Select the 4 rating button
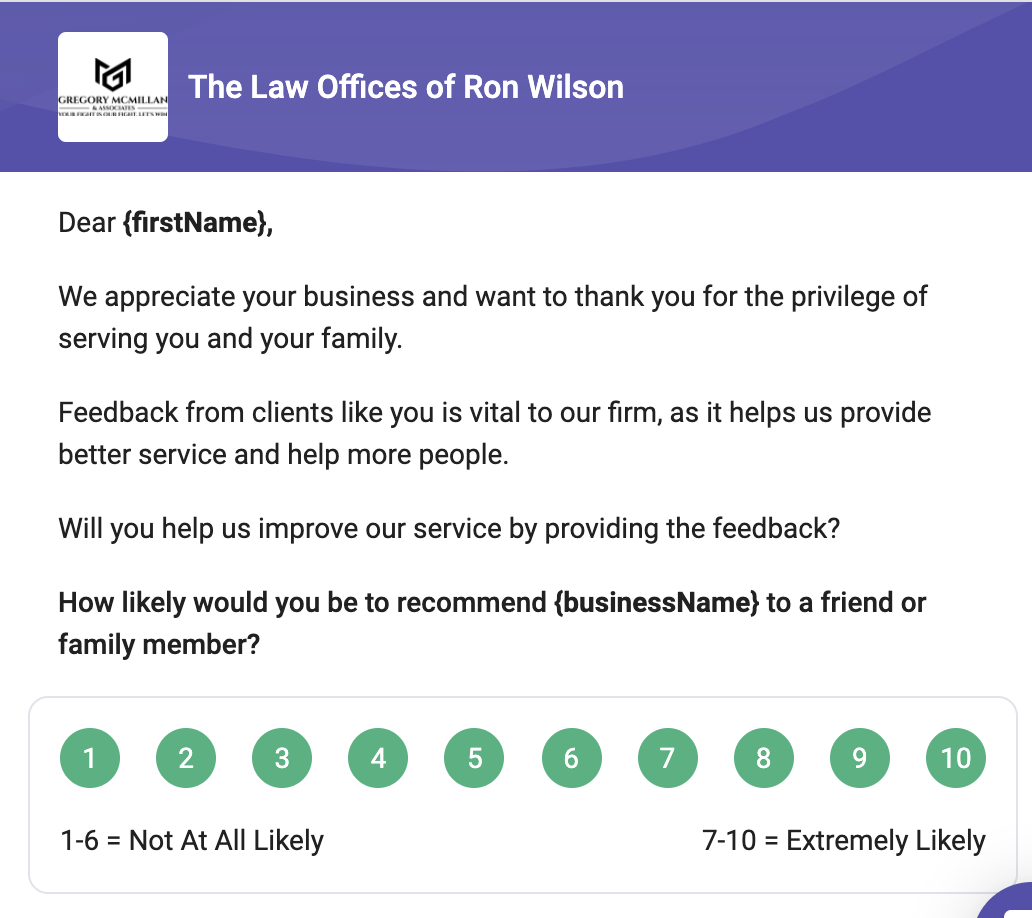The height and width of the screenshot is (918, 1032). 378,758
